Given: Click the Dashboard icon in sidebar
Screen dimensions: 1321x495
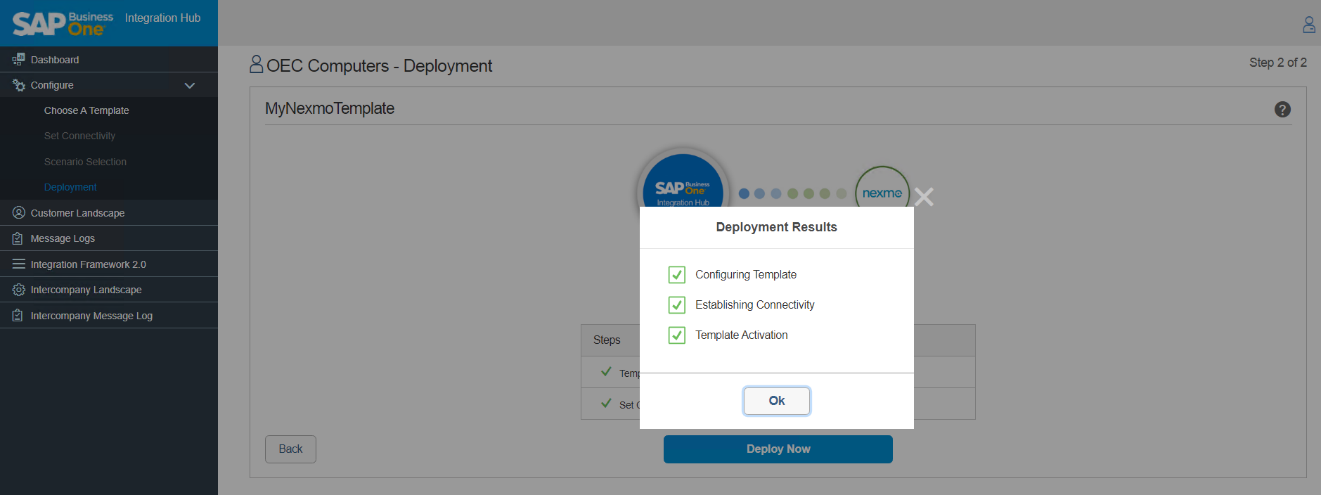Looking at the screenshot, I should pos(18,60).
